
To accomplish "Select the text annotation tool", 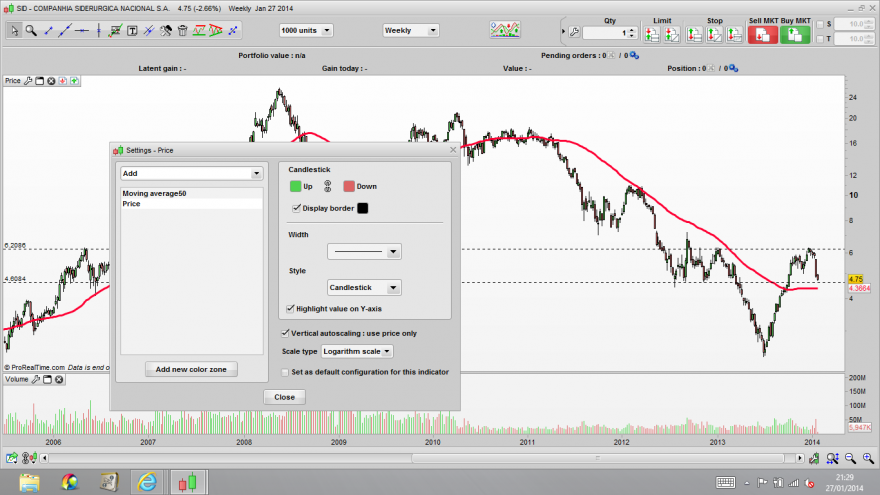I will (132, 30).
